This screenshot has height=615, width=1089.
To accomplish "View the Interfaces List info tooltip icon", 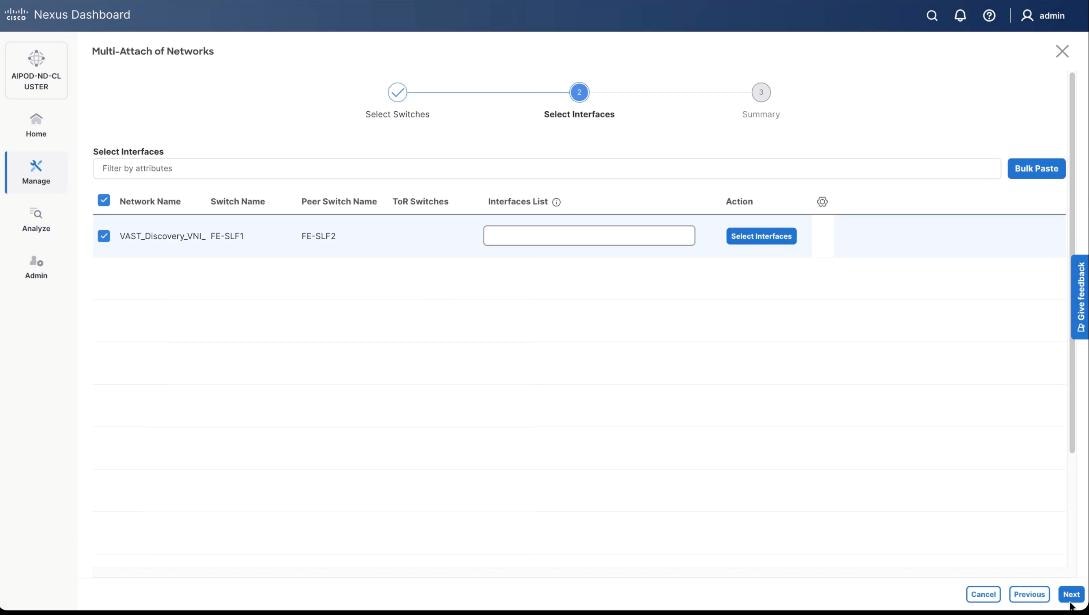I will (555, 201).
